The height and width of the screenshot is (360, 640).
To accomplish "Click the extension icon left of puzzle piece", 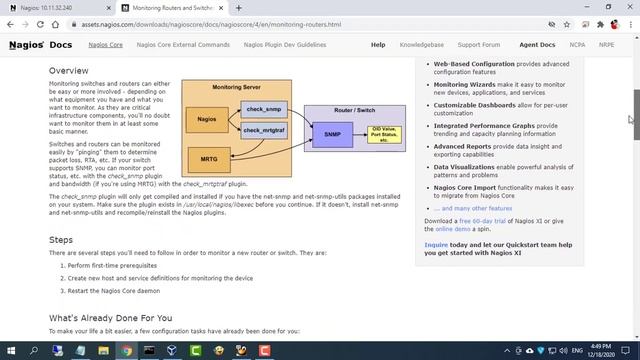I will [x=585, y=24].
